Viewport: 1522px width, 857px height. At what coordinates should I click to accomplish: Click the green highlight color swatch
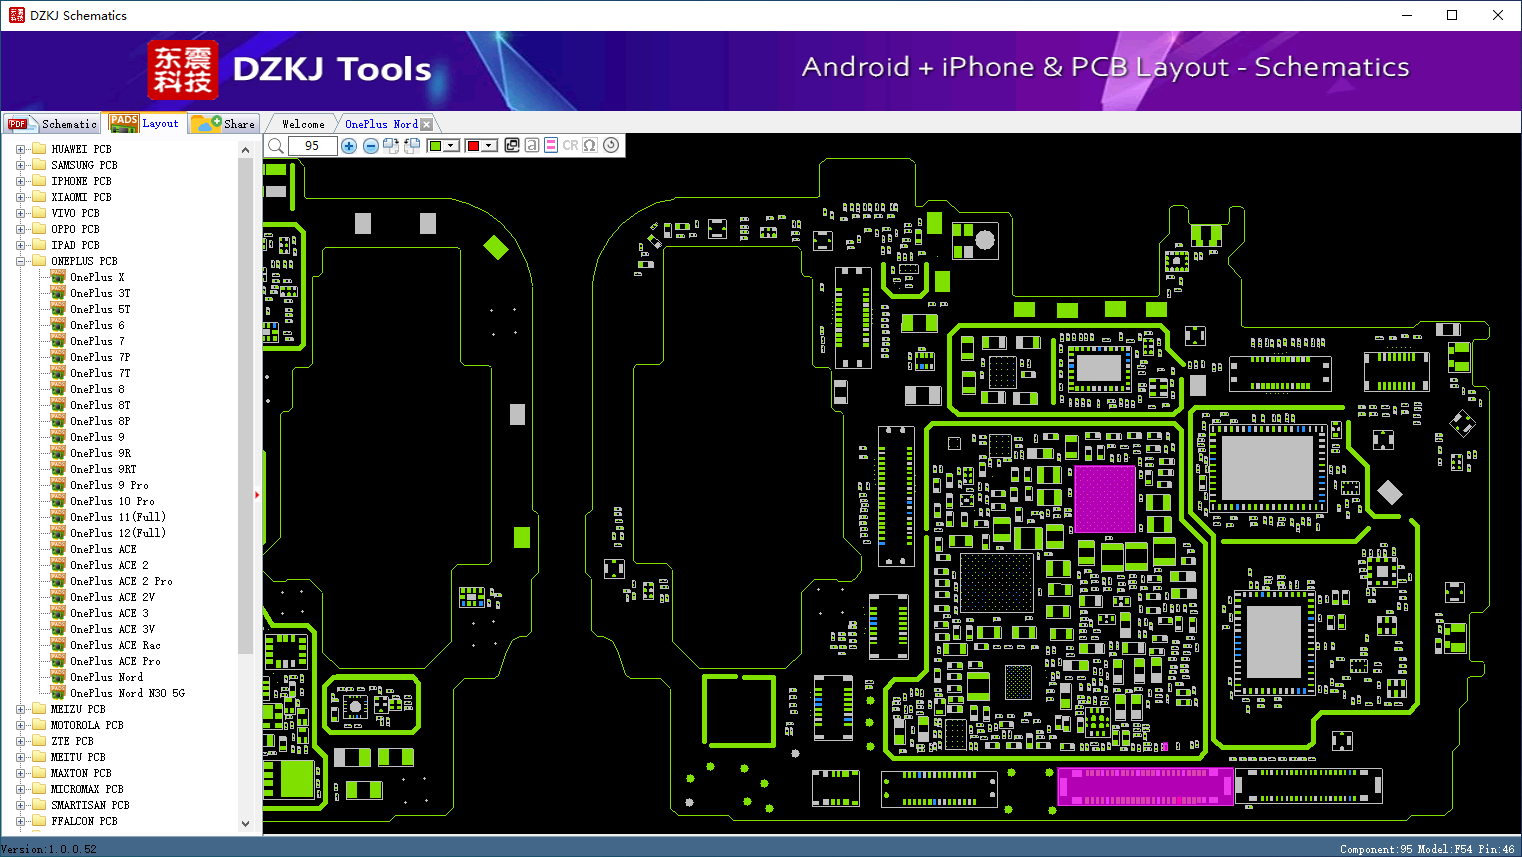click(435, 146)
